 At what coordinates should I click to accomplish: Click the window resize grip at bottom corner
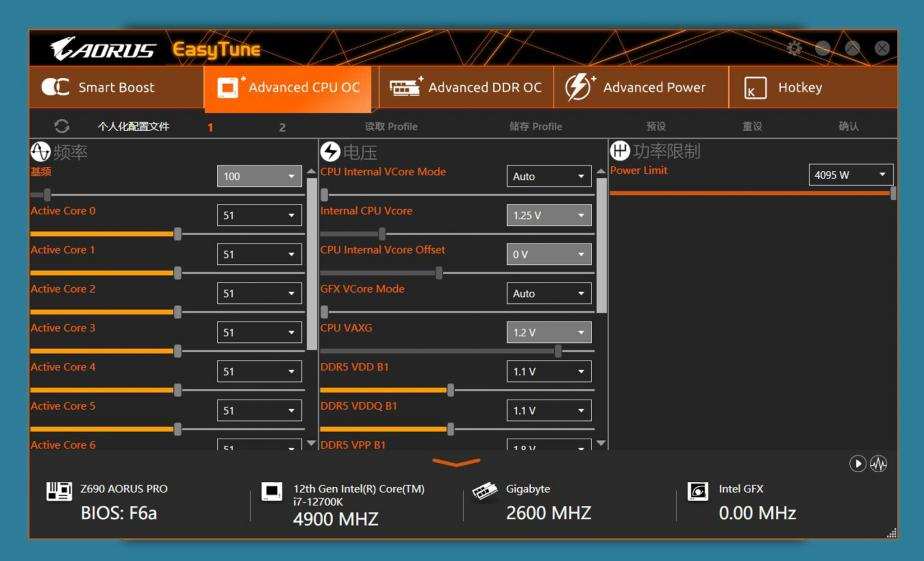[892, 533]
